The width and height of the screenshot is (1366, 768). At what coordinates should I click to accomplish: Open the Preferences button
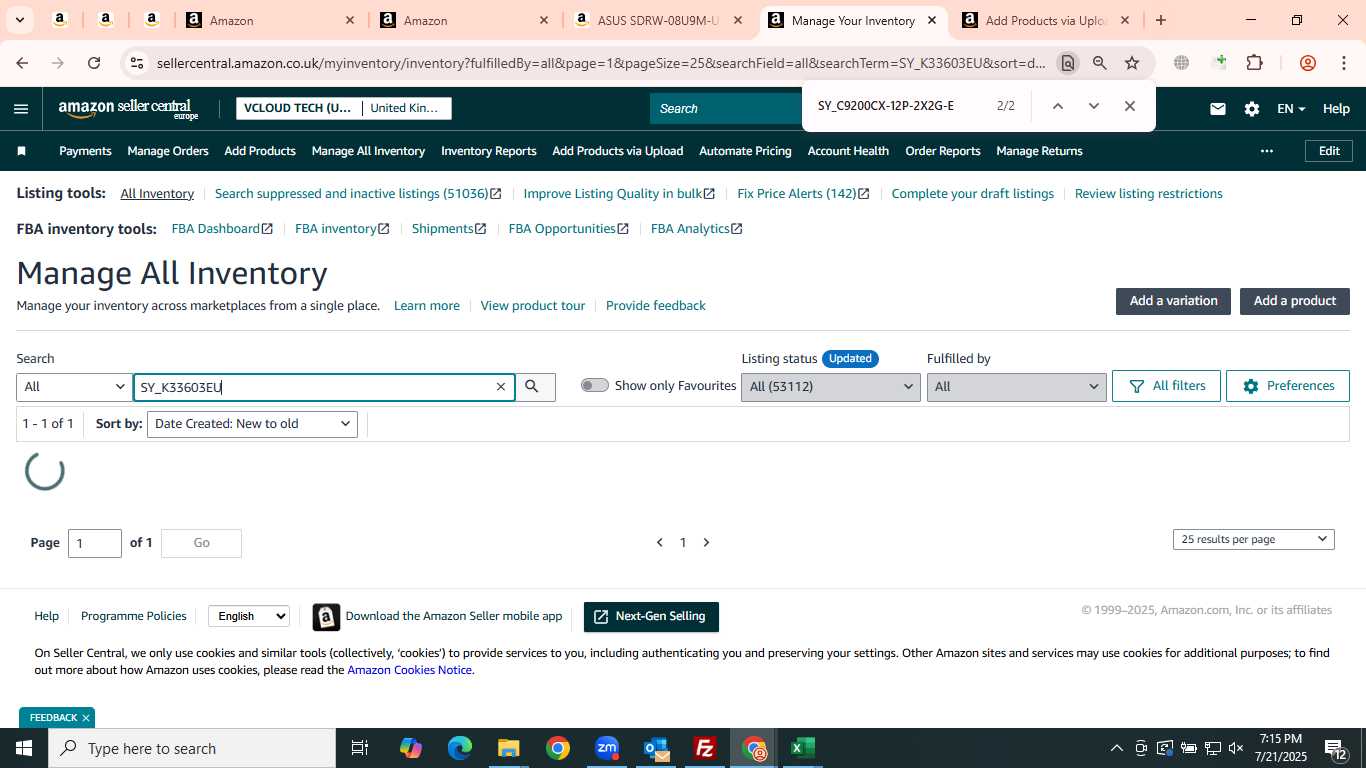[x=1288, y=386]
